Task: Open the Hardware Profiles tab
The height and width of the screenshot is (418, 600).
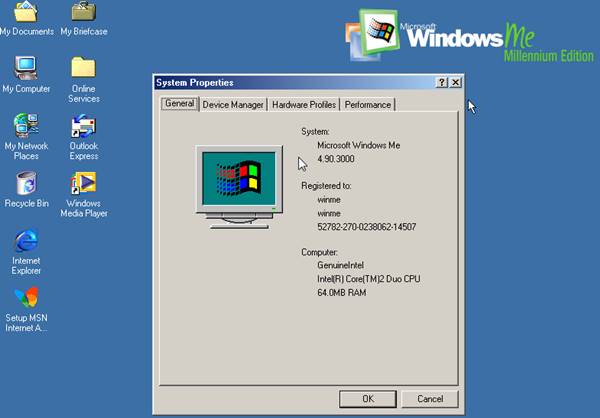Action: (304, 104)
